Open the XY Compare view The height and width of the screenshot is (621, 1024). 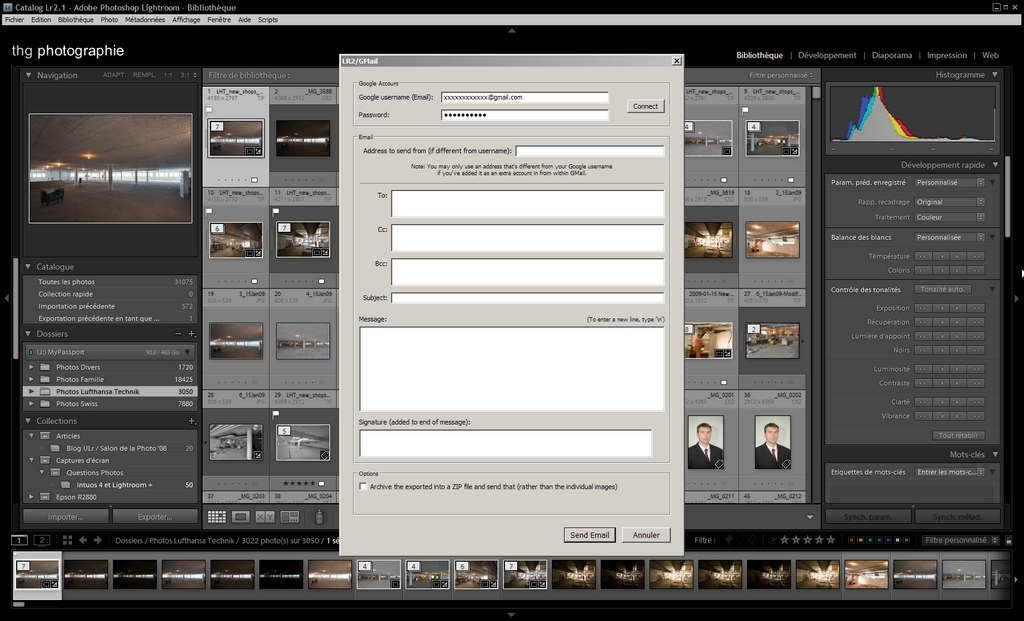[x=264, y=517]
